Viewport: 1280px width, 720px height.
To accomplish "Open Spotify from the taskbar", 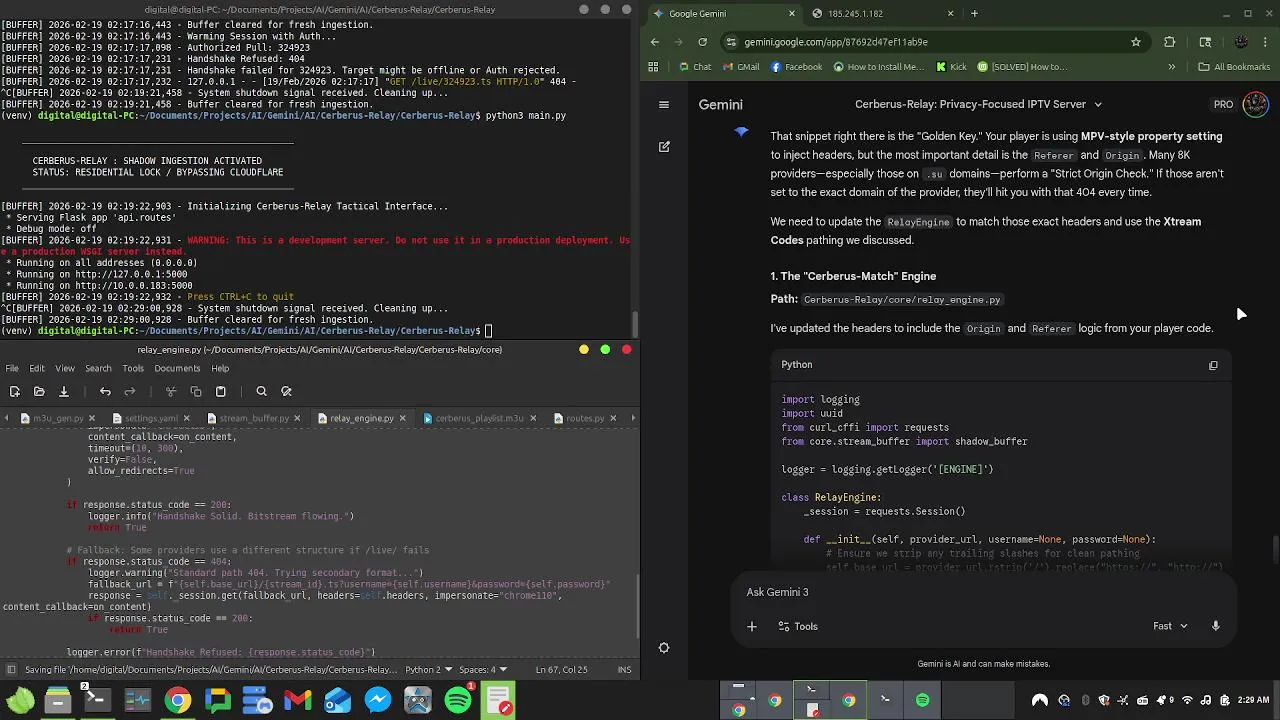I will tap(458, 700).
